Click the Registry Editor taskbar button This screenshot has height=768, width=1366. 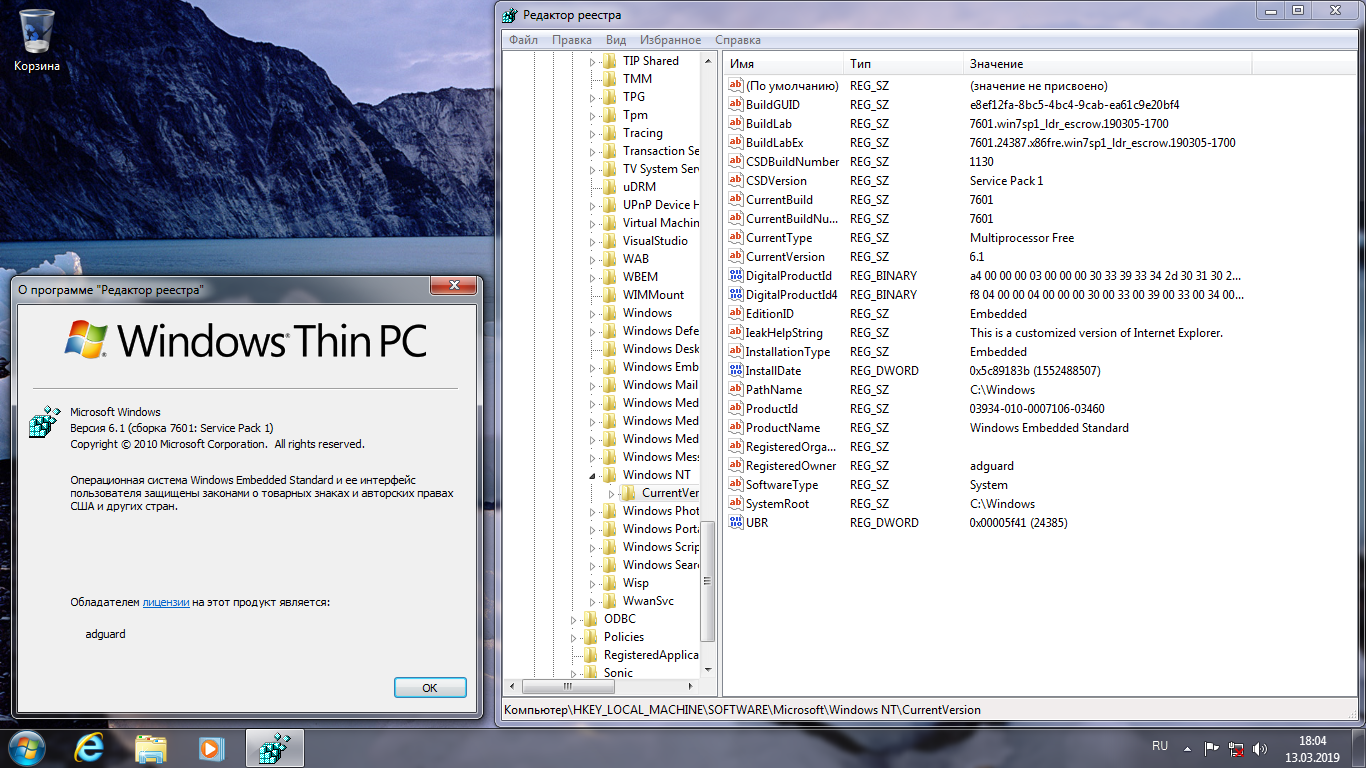[273, 748]
